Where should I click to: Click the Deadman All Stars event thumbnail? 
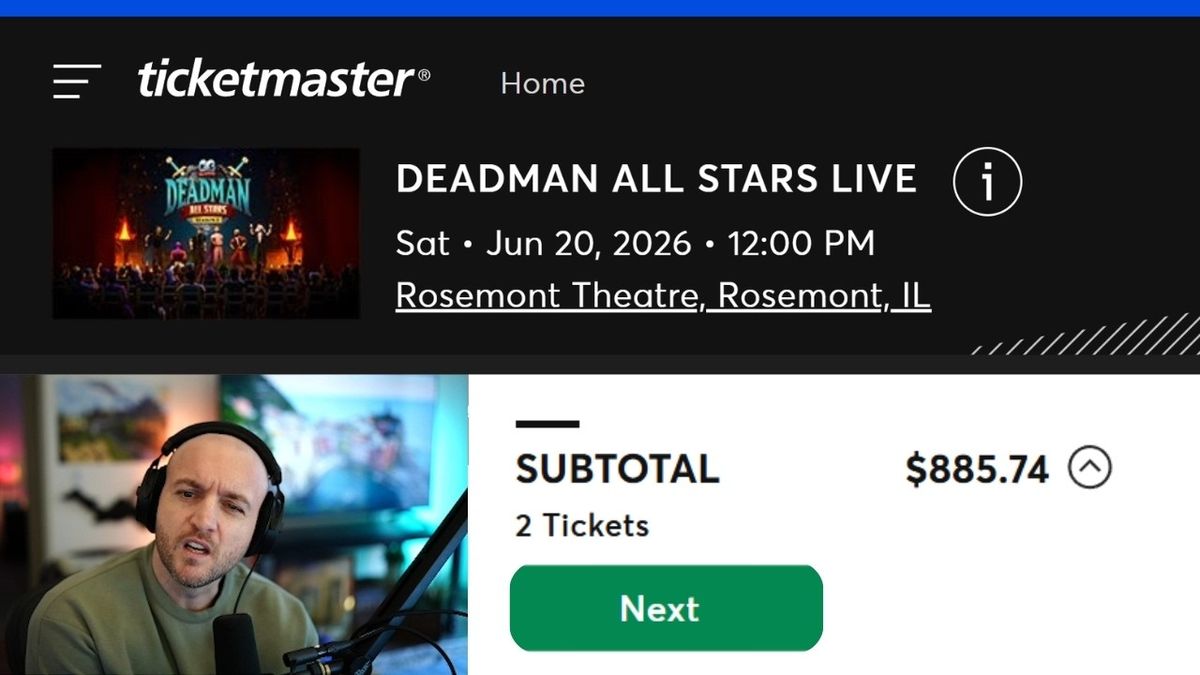(206, 233)
